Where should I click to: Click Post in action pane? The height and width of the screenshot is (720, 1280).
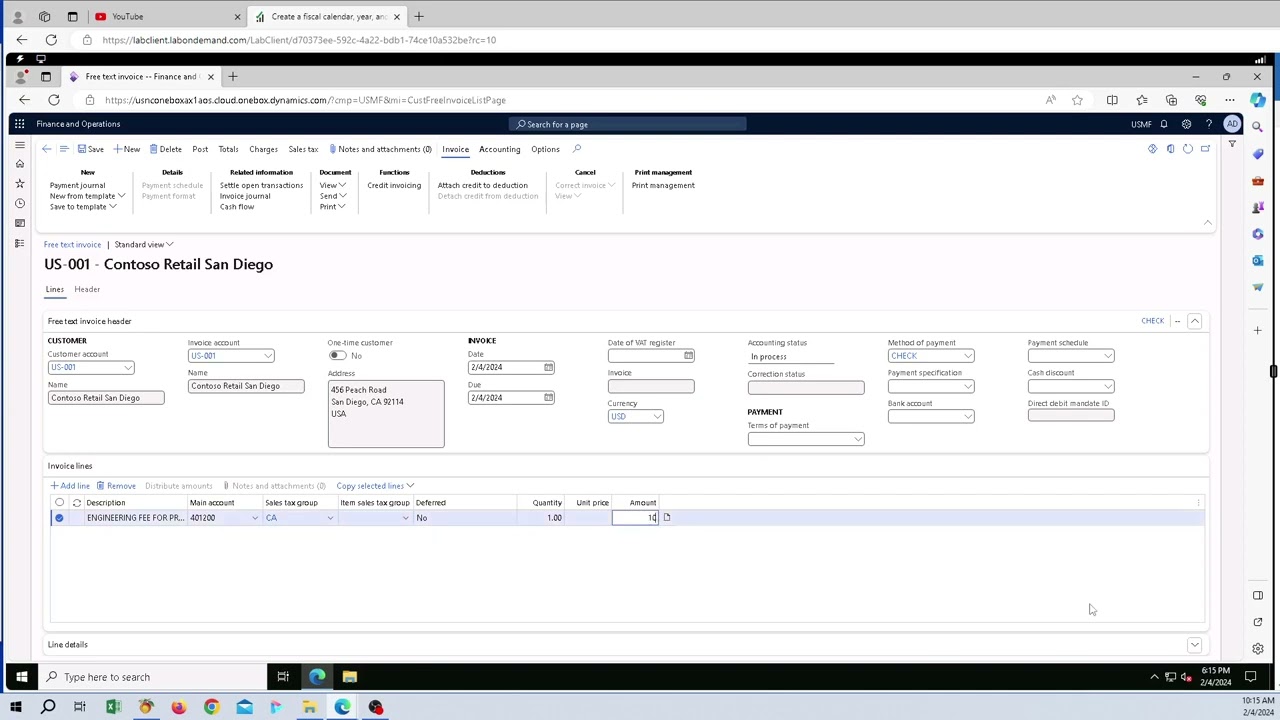[x=200, y=149]
